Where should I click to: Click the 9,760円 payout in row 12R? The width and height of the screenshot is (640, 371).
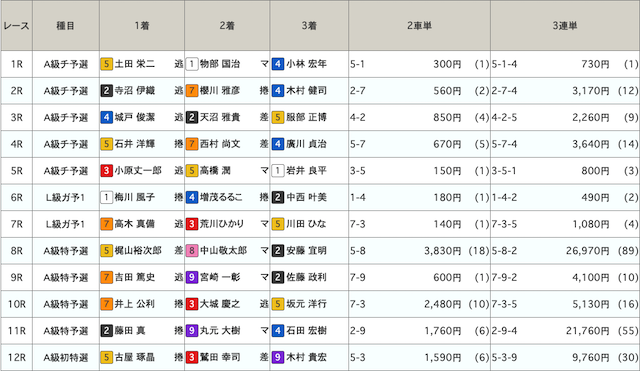(591, 358)
